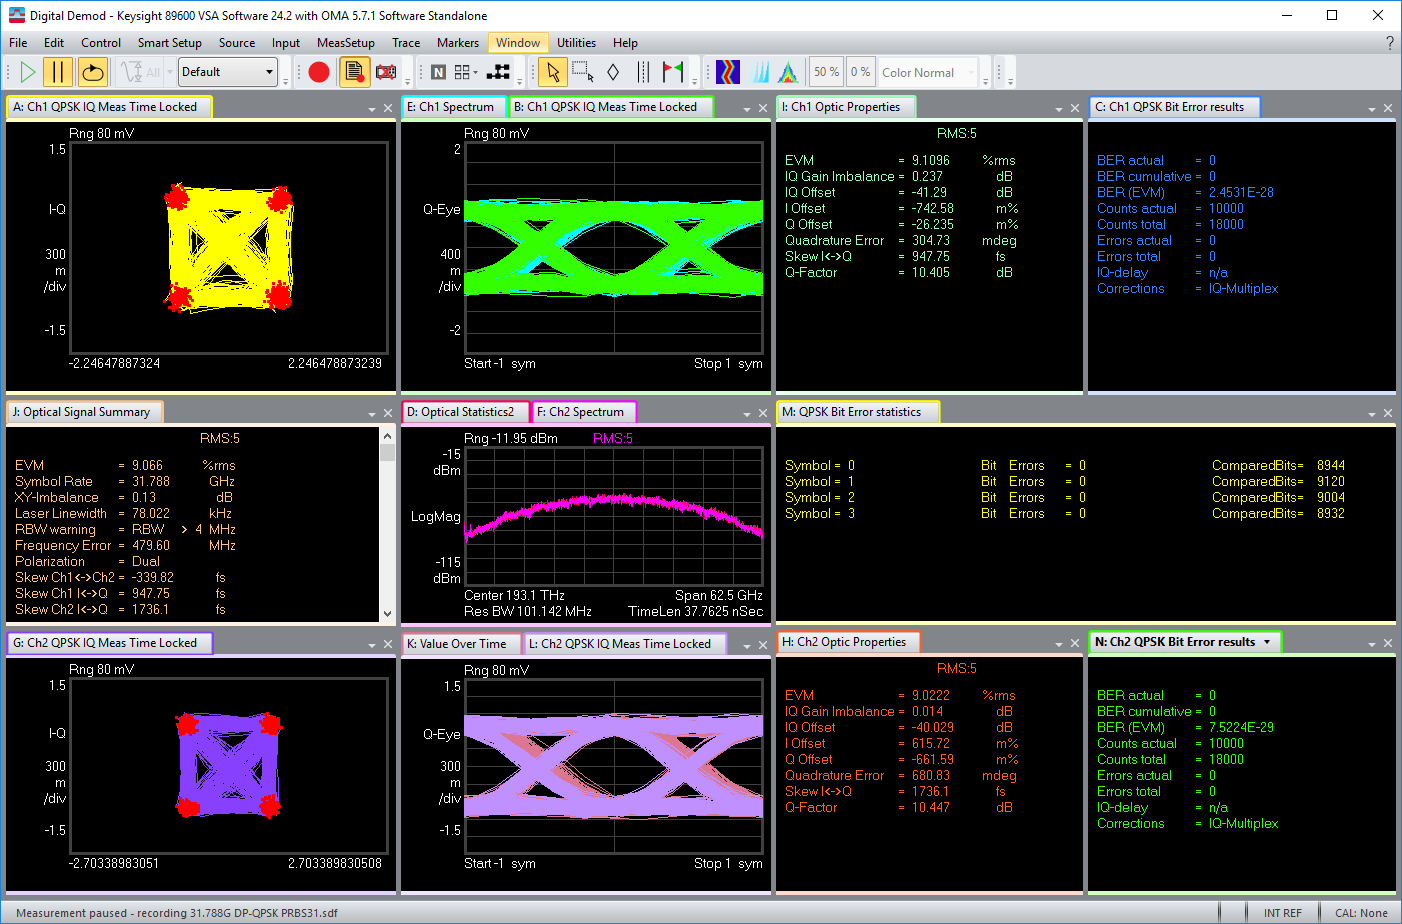Click the crossed-out film recording icon
This screenshot has width=1402, height=924.
coord(386,72)
